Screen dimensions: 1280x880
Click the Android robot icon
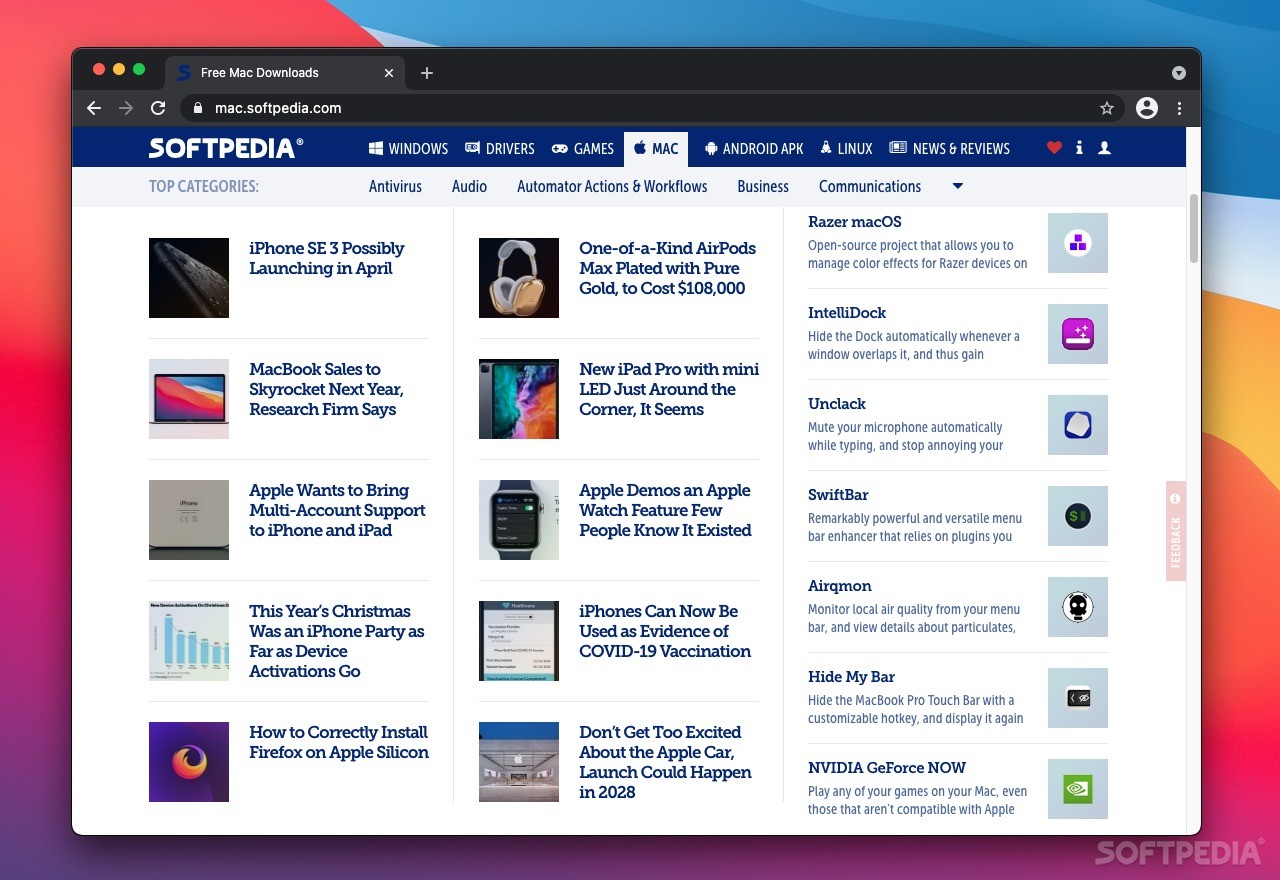[x=710, y=148]
